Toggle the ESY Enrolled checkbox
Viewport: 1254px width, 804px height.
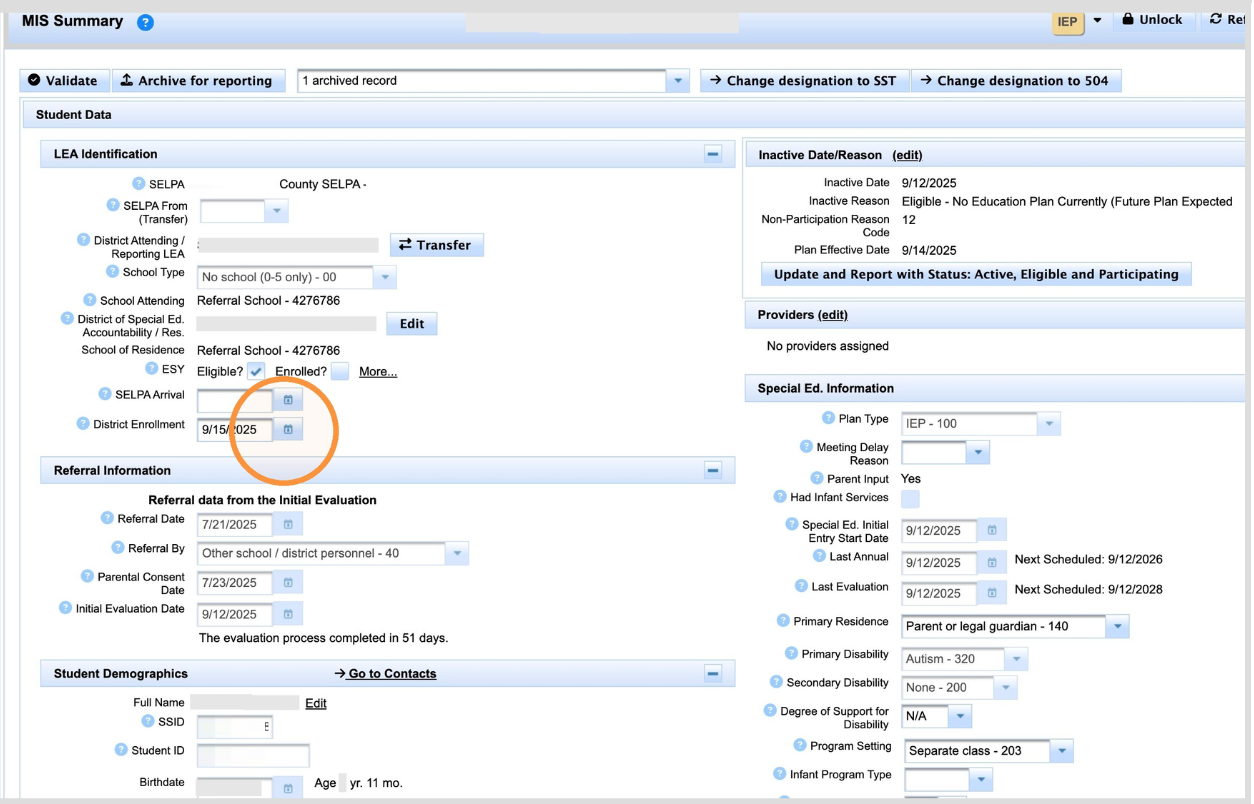click(x=340, y=371)
